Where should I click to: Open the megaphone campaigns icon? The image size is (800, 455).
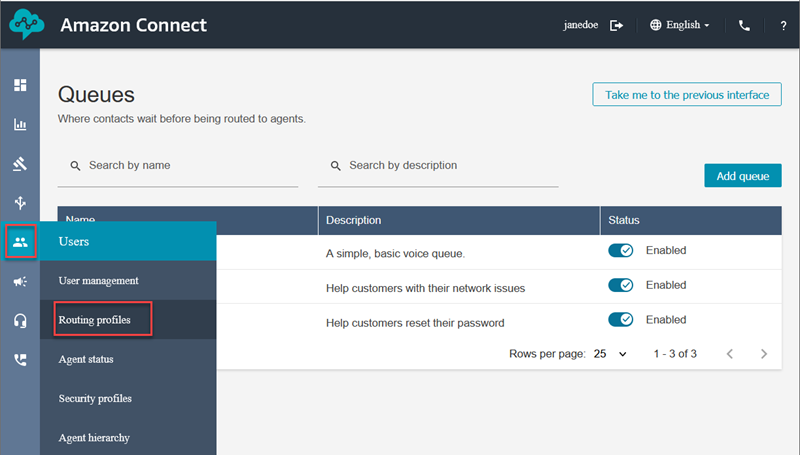point(19,282)
